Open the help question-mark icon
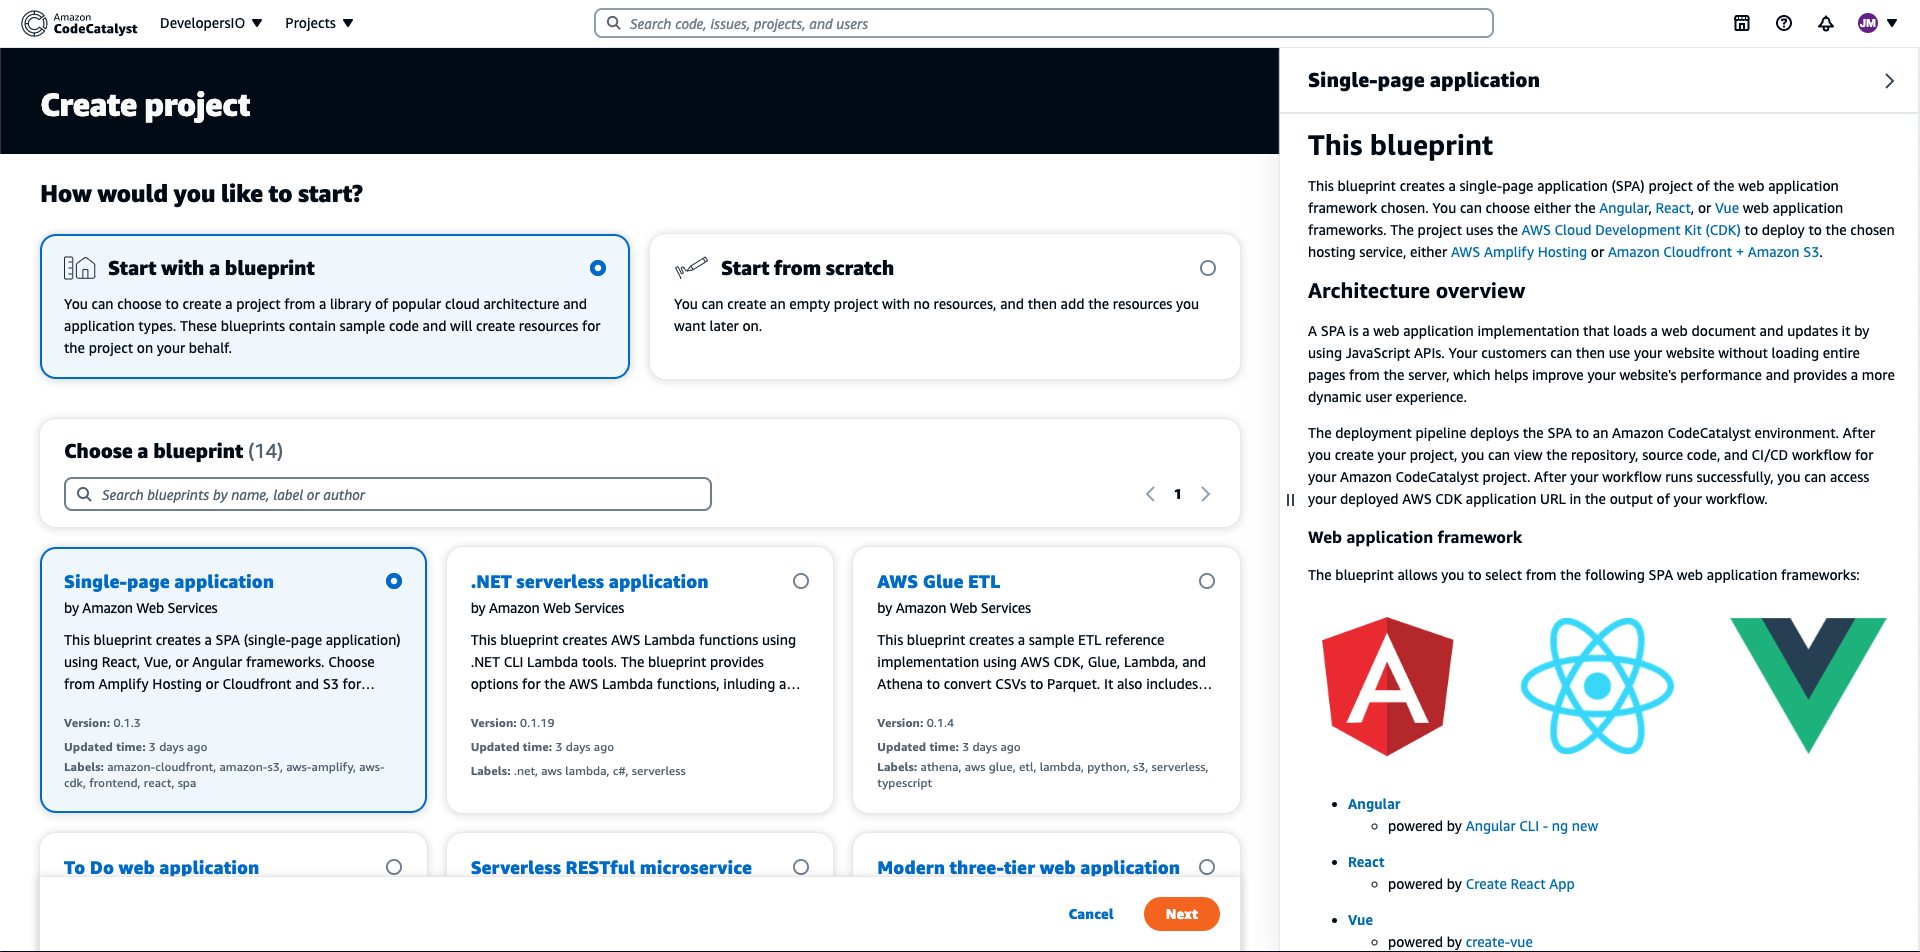This screenshot has width=1920, height=952. coord(1784,23)
